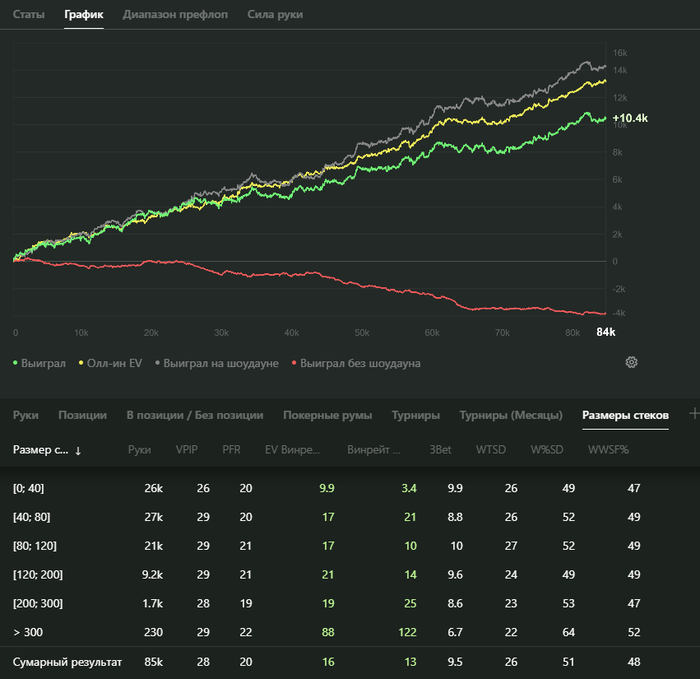This screenshot has width=700, height=679.
Task: Click the 85k total hands value
Action: (x=153, y=662)
